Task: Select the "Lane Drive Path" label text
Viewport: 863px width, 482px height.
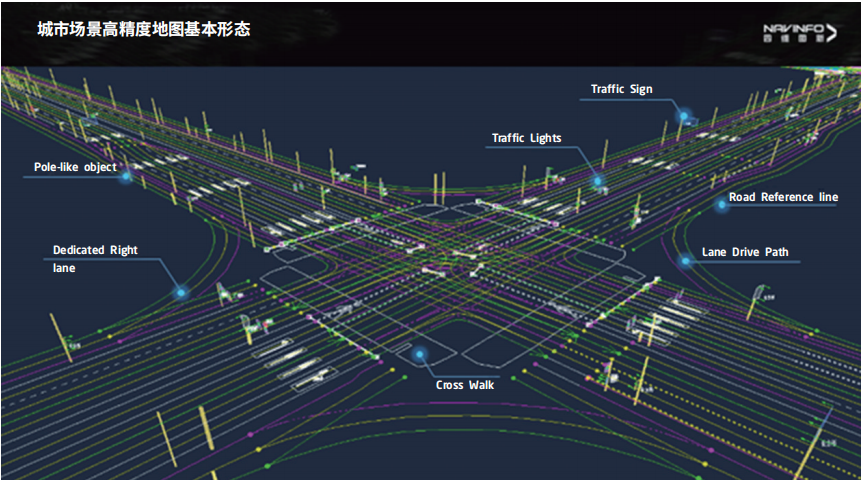Action: [745, 252]
